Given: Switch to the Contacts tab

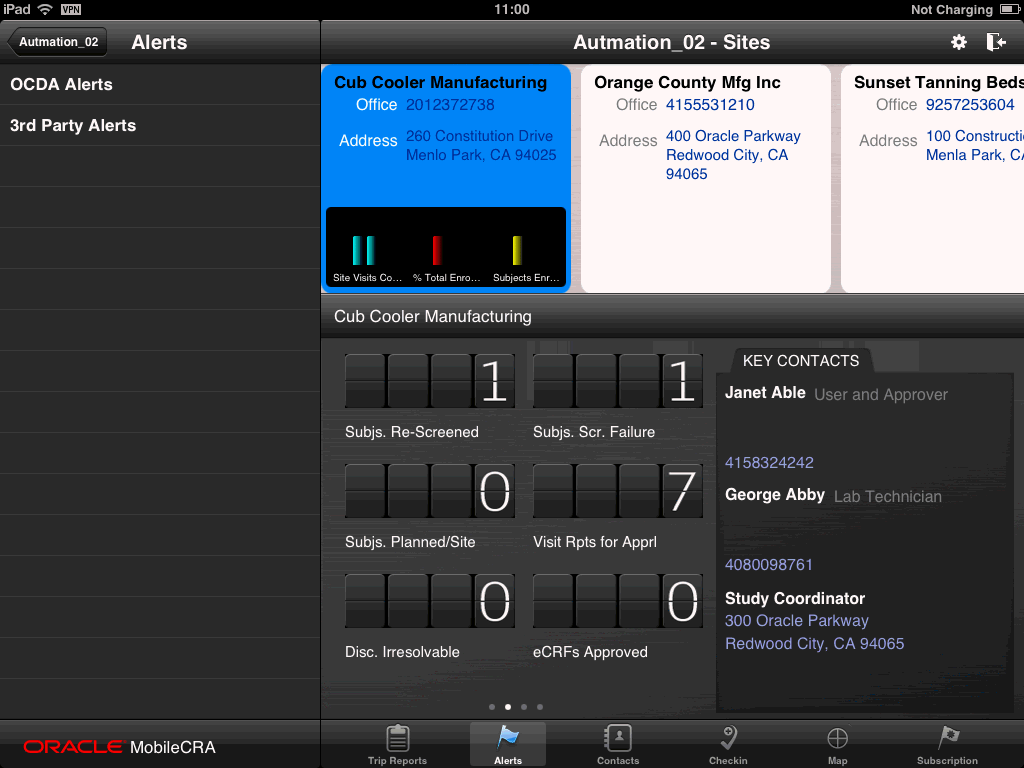Looking at the screenshot, I should [x=618, y=744].
